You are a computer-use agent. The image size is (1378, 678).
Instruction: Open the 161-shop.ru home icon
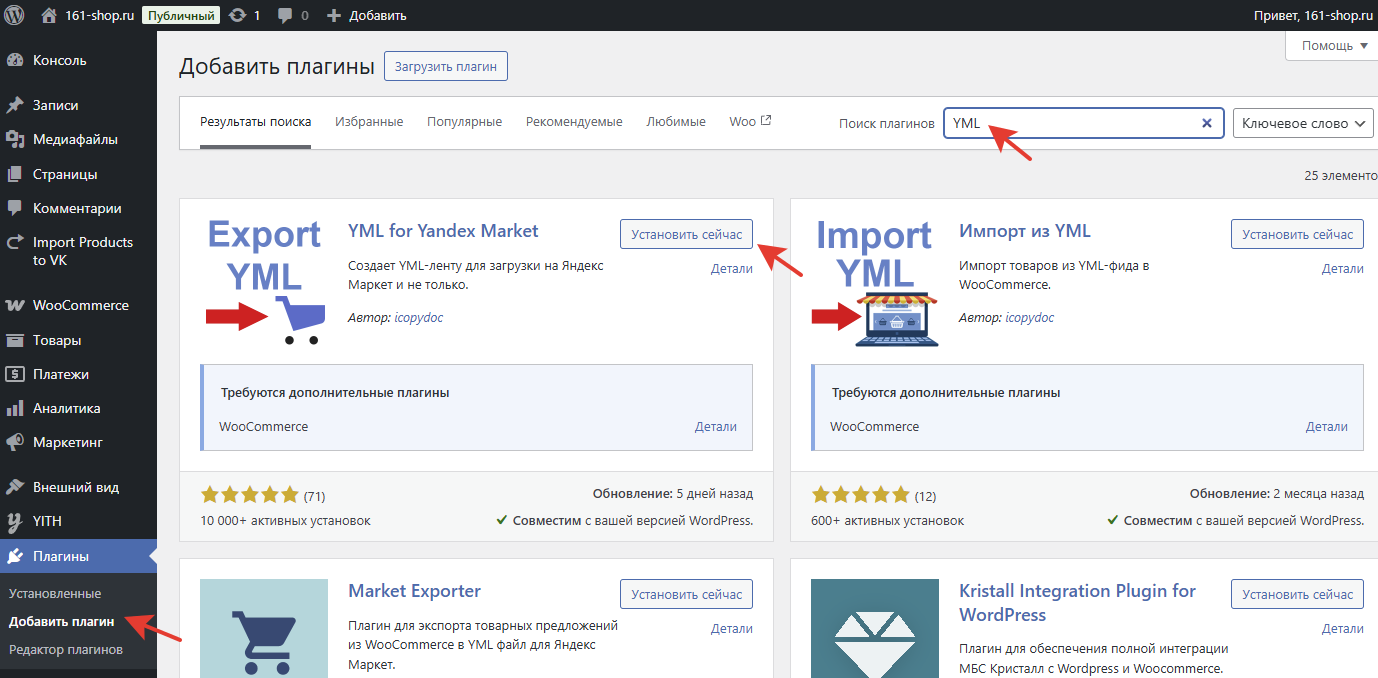point(49,15)
